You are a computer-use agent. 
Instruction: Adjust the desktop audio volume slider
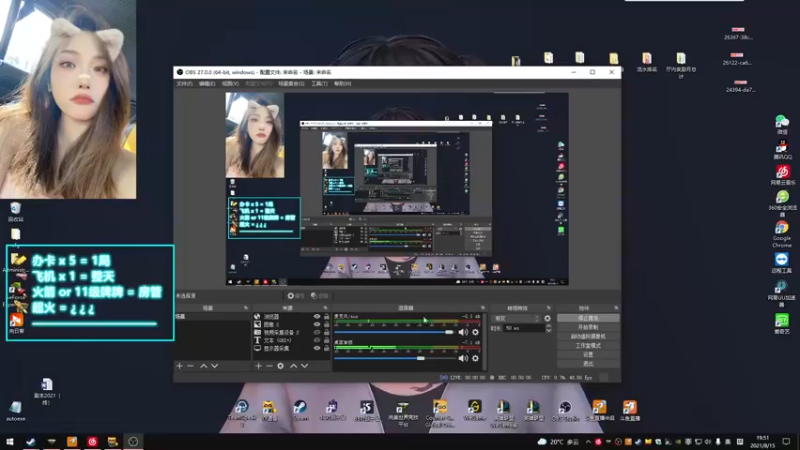click(393, 358)
